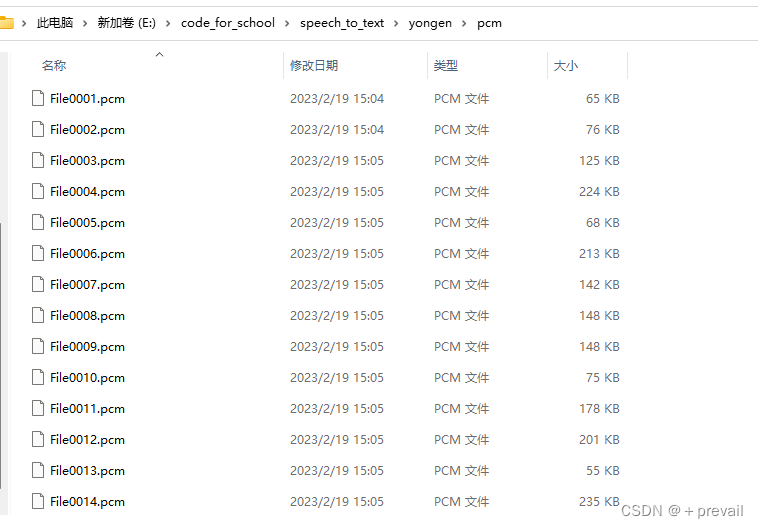Click pcm folder in breadcrumb
The image size is (758, 528).
(x=489, y=23)
